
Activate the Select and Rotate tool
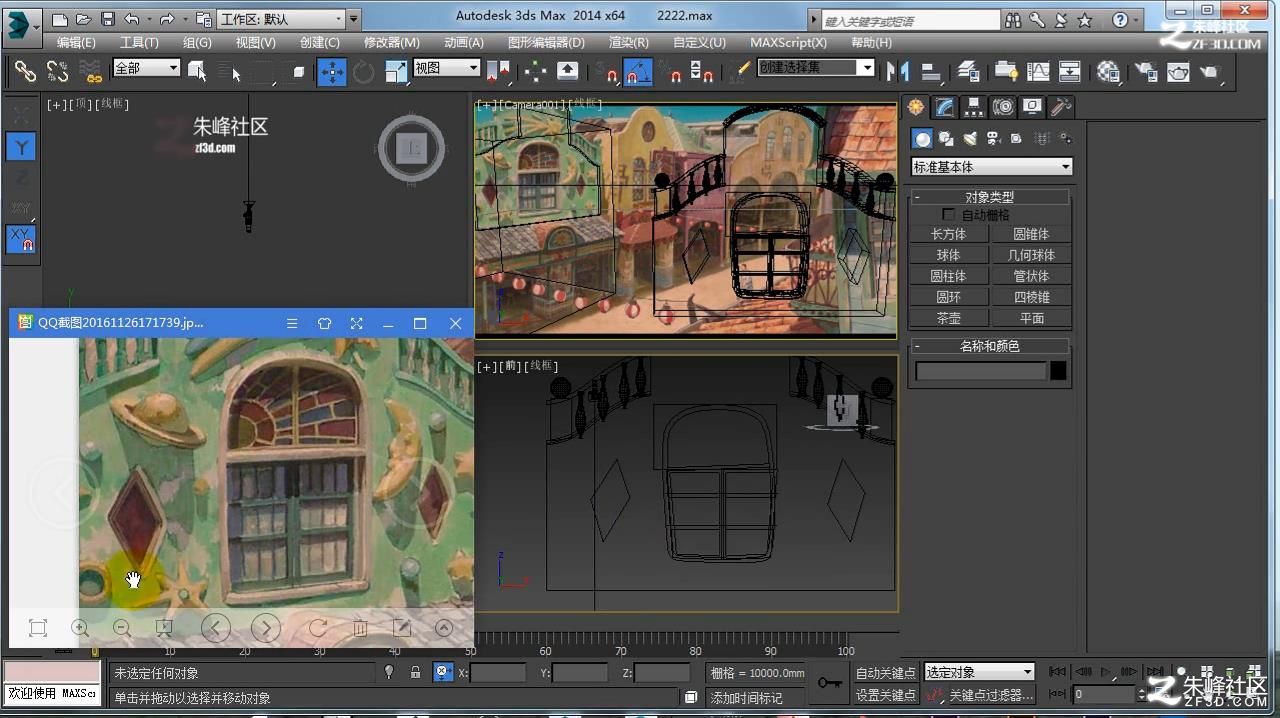364,71
